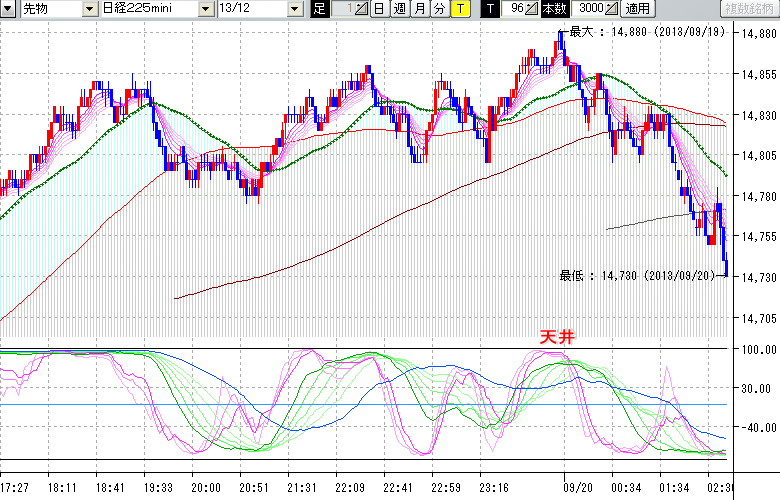Click the black 本数 bar-count label
The width and height of the screenshot is (780, 500).
553,9
